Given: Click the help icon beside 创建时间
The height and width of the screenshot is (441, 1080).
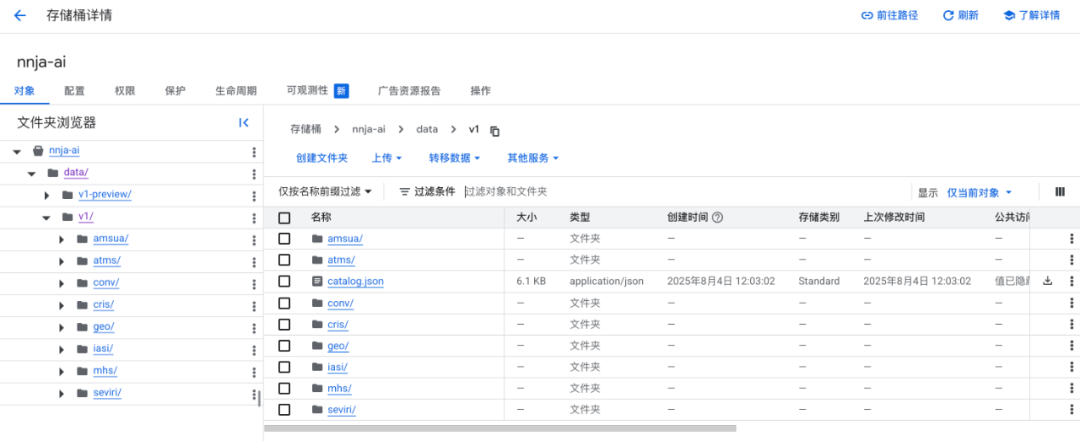Looking at the screenshot, I should coord(717,217).
